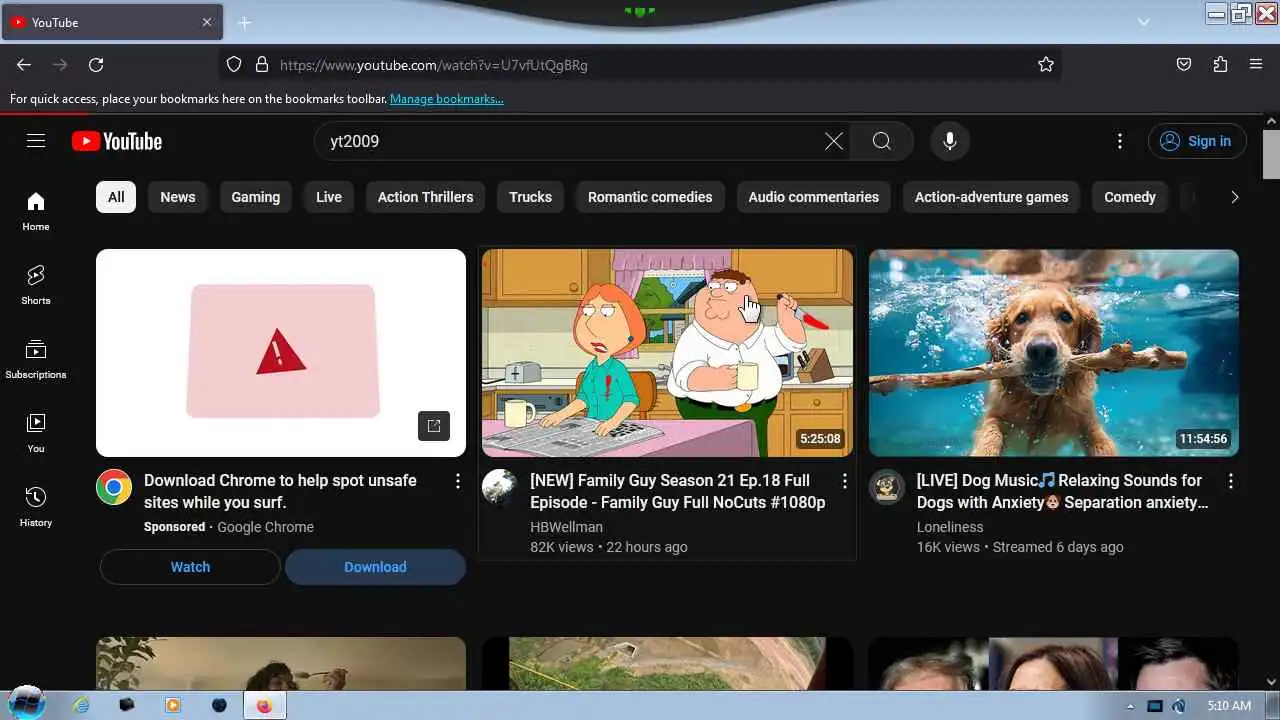Go back with the browser back arrow
Screen dimensions: 1280x720
point(24,65)
